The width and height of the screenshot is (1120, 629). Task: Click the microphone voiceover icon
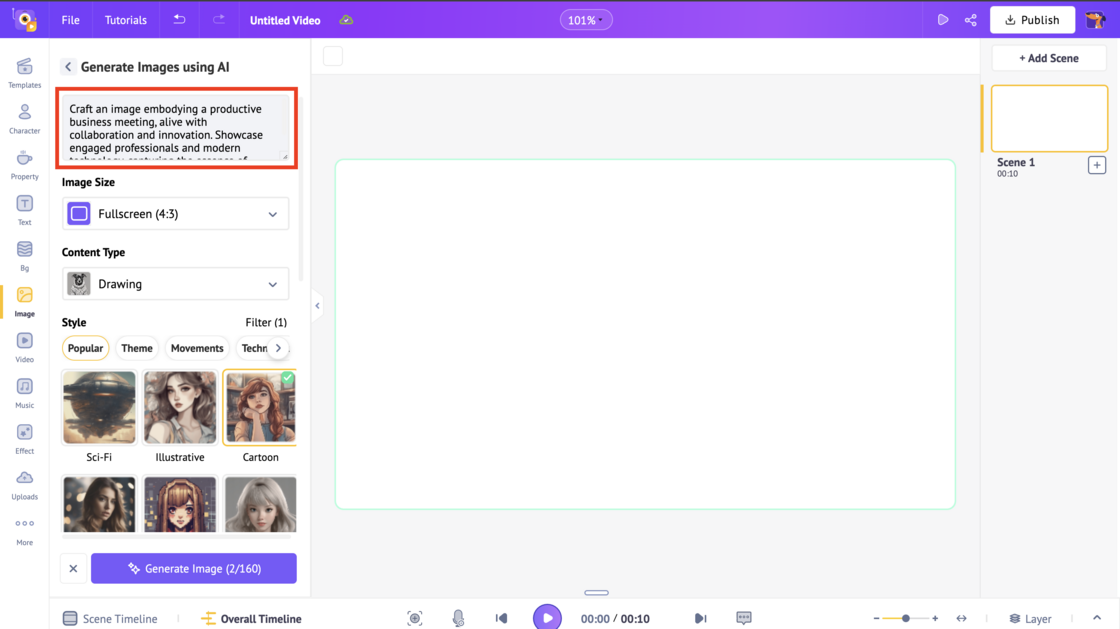pos(458,617)
